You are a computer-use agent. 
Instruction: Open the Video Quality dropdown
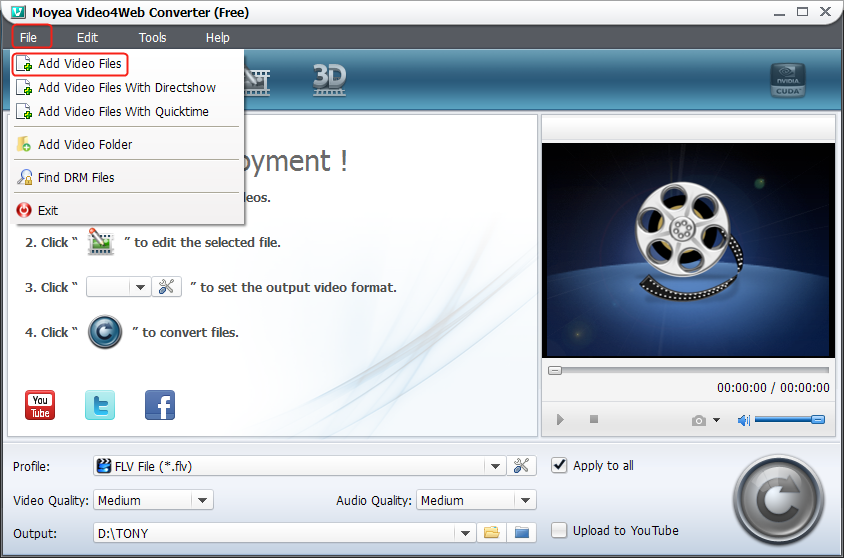tap(153, 500)
